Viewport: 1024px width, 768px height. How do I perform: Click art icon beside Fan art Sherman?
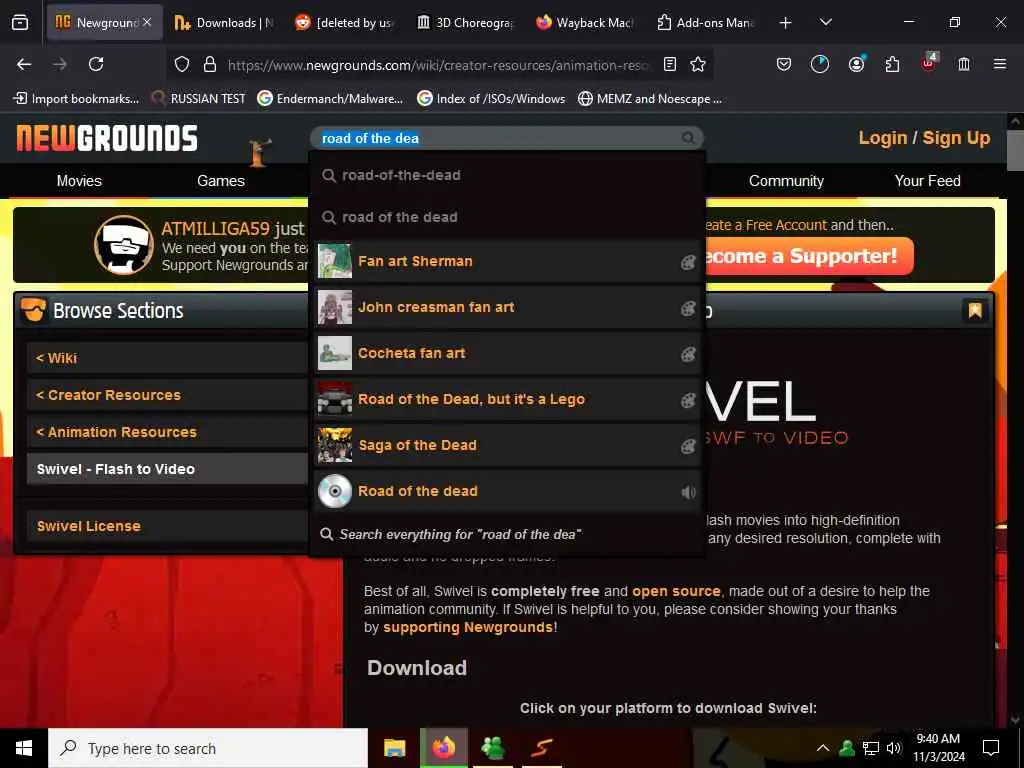(x=688, y=262)
